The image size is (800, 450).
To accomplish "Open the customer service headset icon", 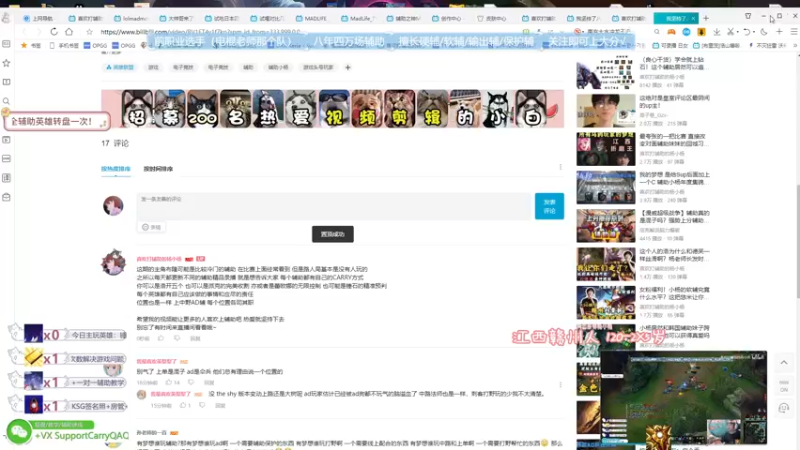I will point(784,408).
